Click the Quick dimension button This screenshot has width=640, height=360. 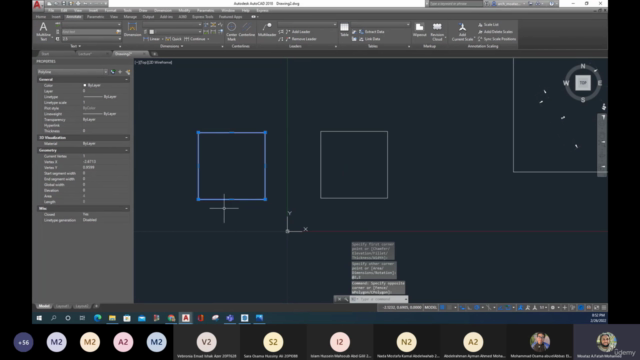point(173,39)
